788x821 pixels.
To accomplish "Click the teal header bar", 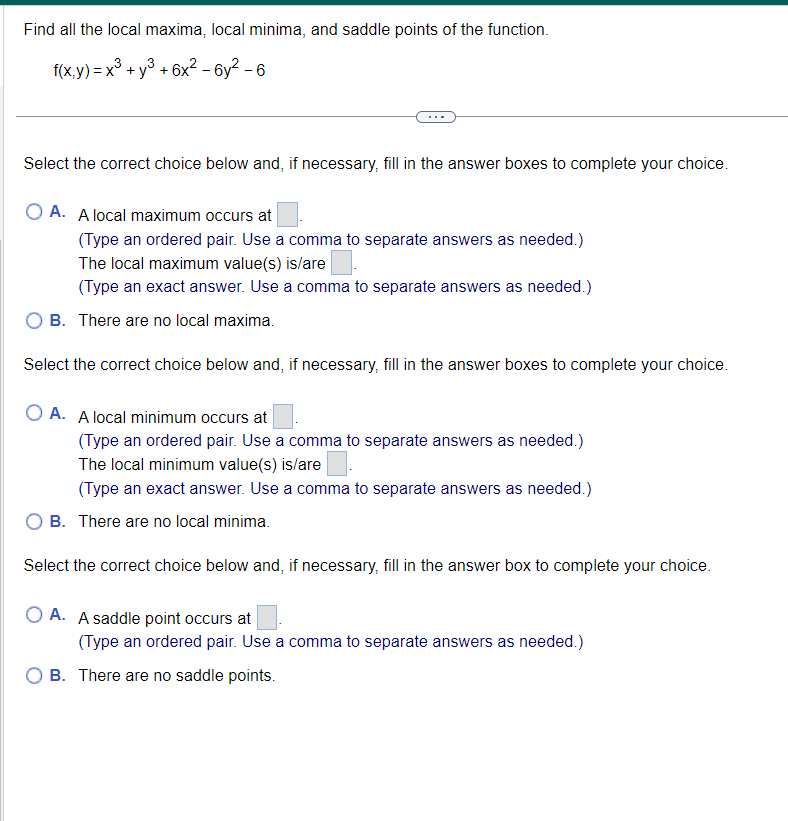I will pyautogui.click(x=394, y=4).
